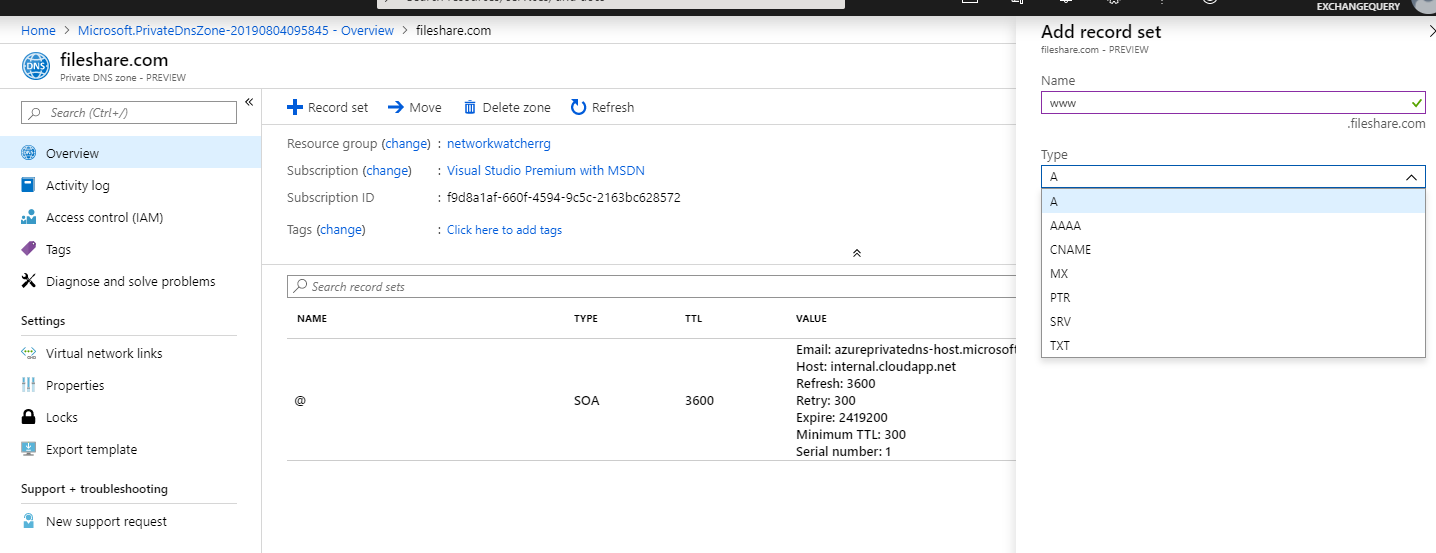This screenshot has width=1436, height=553.
Task: Open Virtual network links settings
Action: [103, 353]
